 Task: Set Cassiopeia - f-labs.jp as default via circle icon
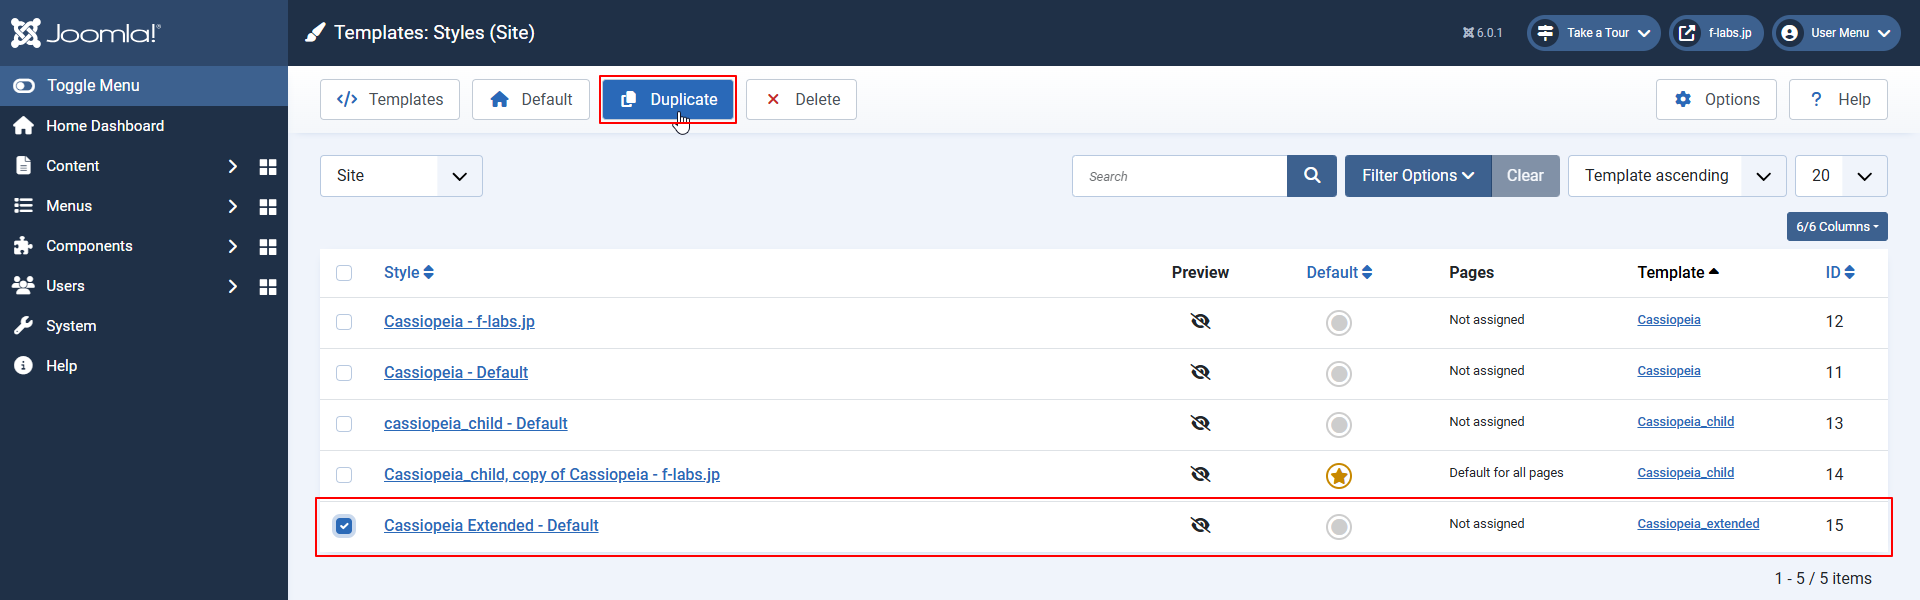click(x=1338, y=322)
